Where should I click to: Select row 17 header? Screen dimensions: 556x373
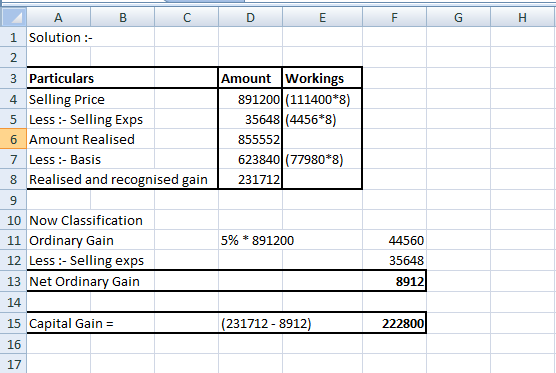click(x=13, y=364)
